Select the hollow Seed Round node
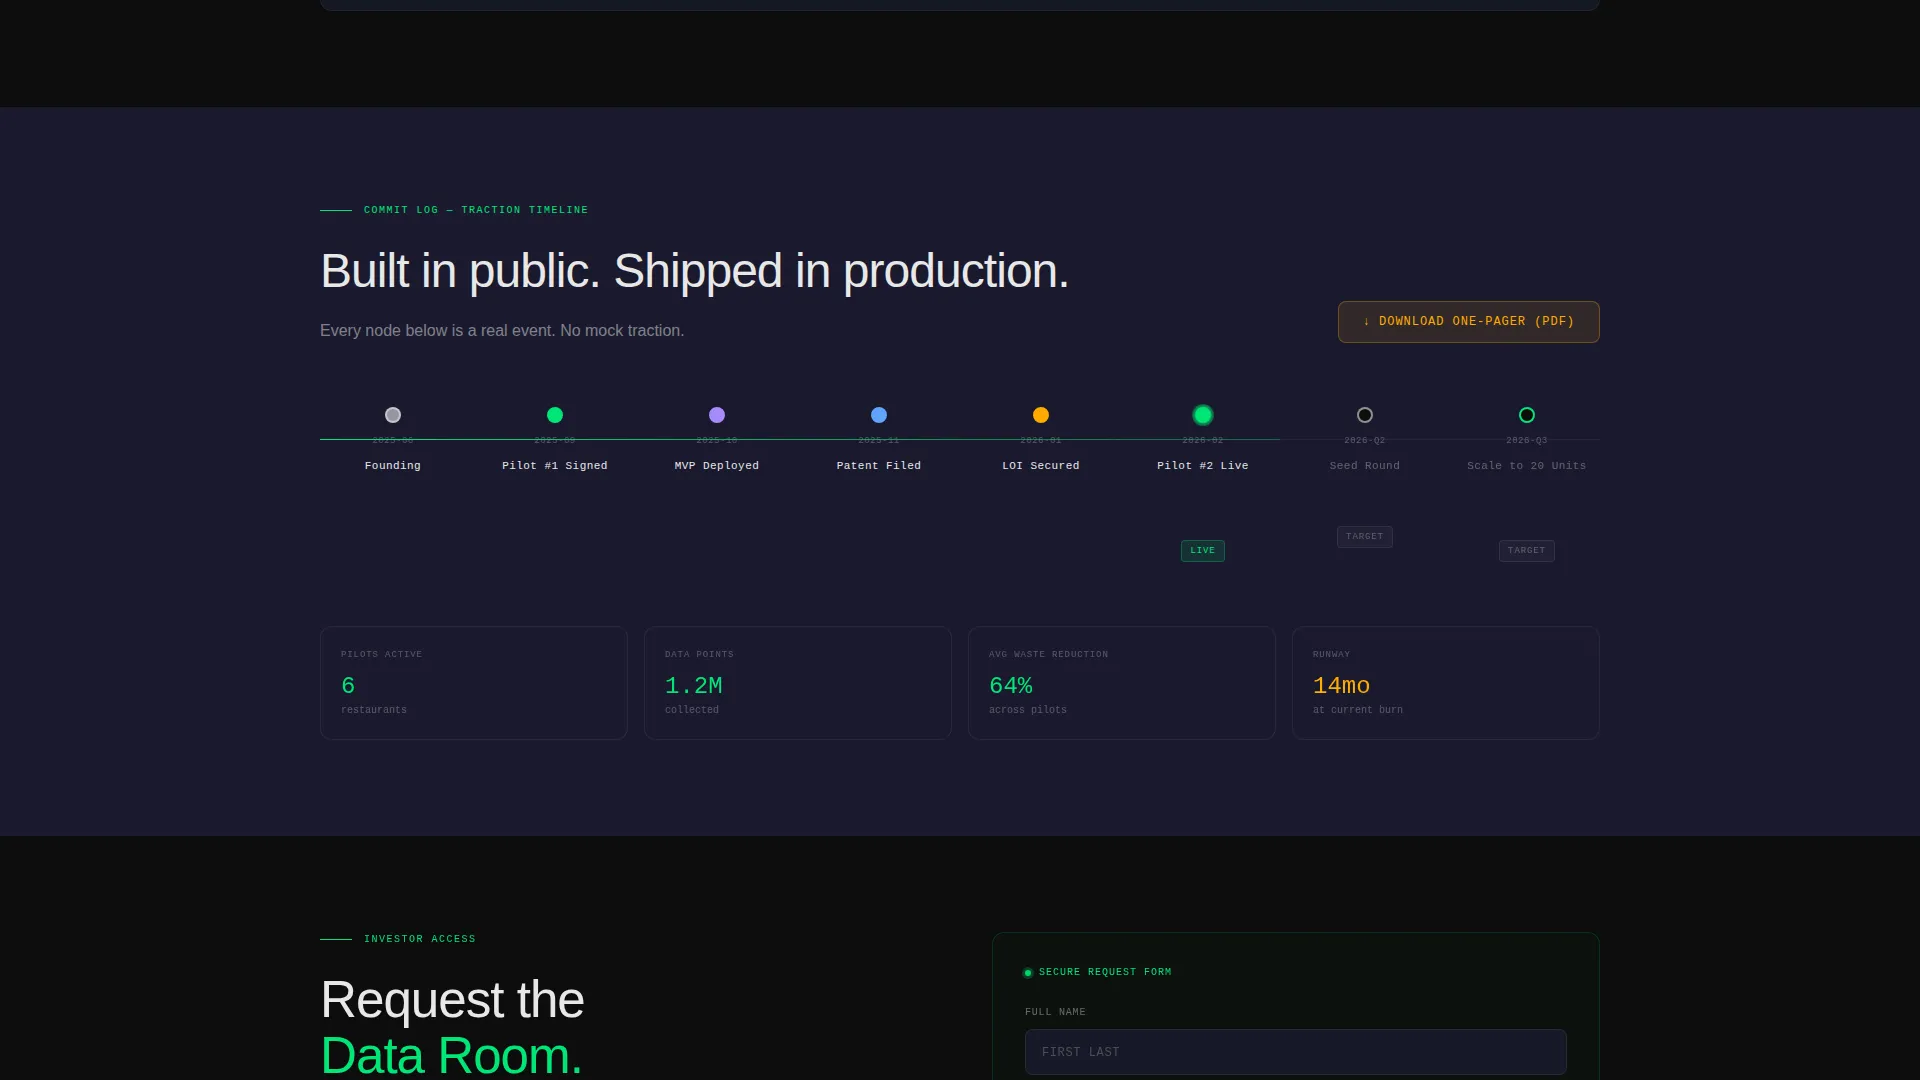 click(x=1365, y=415)
